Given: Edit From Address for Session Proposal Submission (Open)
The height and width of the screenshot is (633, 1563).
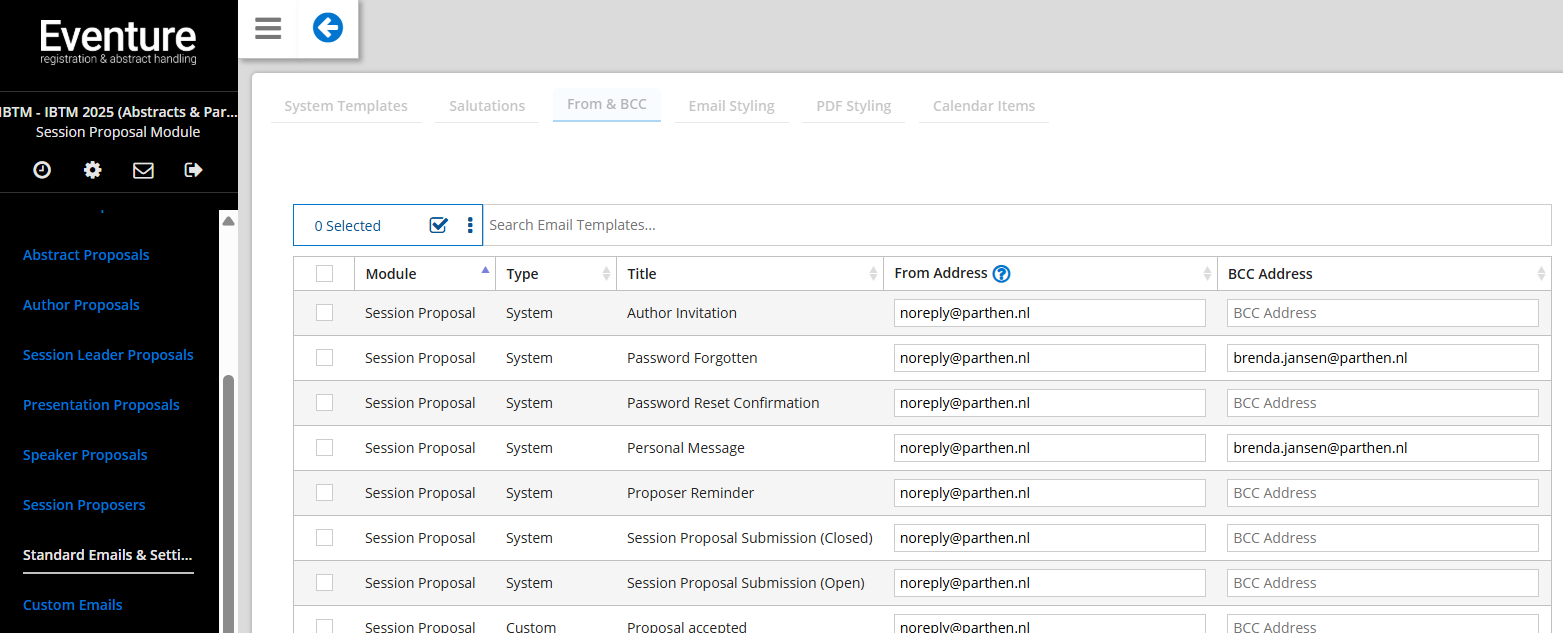Looking at the screenshot, I should click(1050, 583).
